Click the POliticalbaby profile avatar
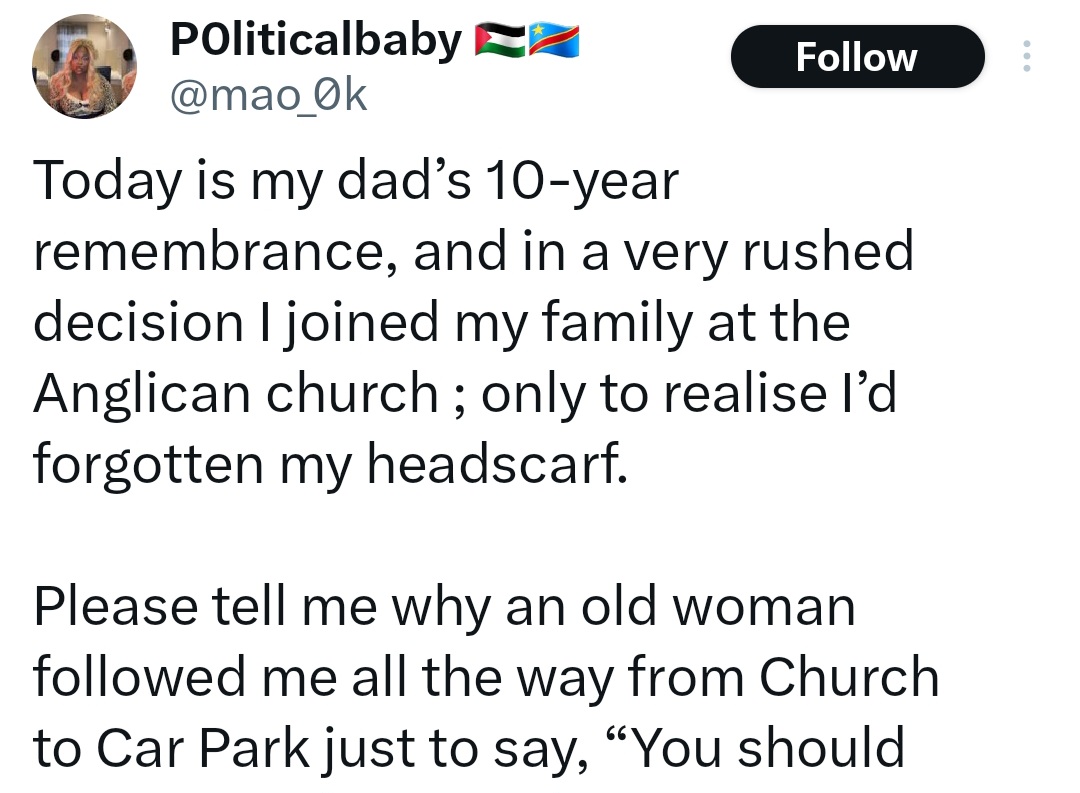The width and height of the screenshot is (1080, 793). click(84, 67)
